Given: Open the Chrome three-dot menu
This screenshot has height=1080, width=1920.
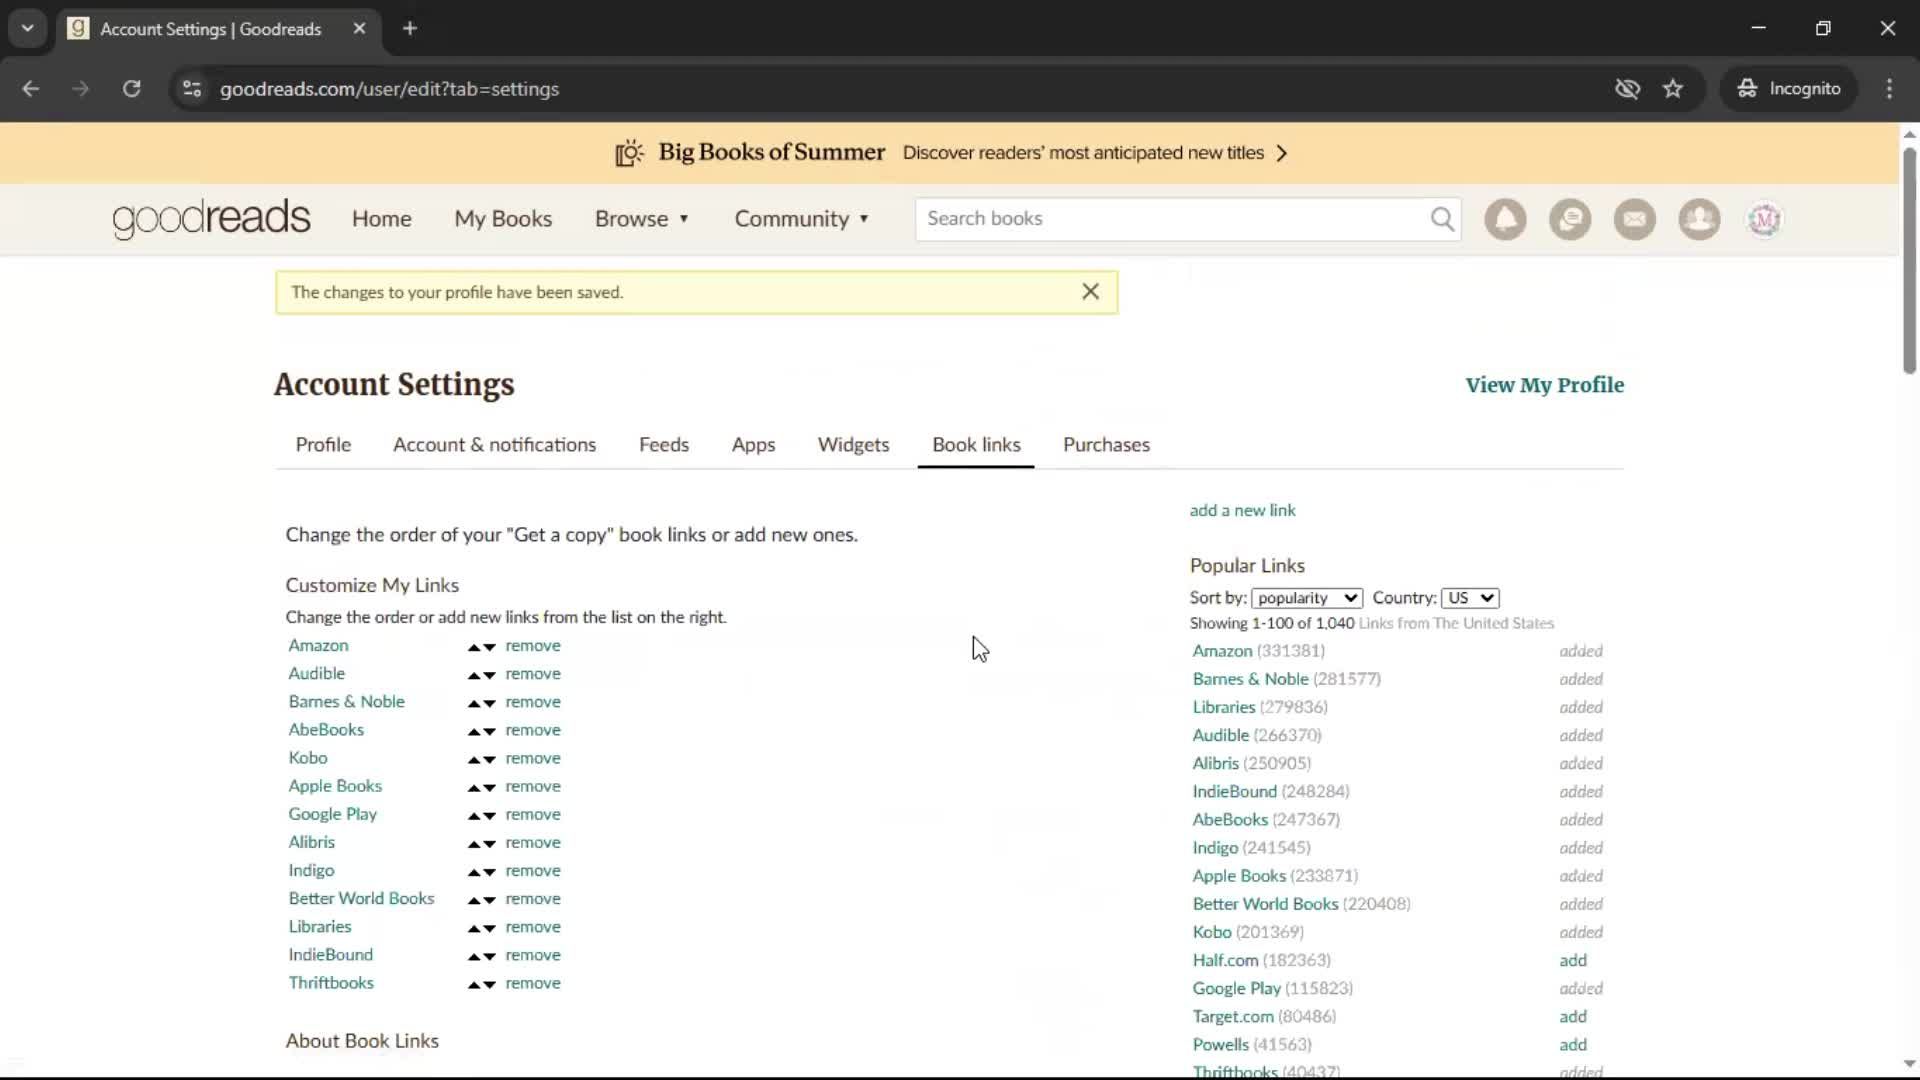Looking at the screenshot, I should tap(1889, 88).
